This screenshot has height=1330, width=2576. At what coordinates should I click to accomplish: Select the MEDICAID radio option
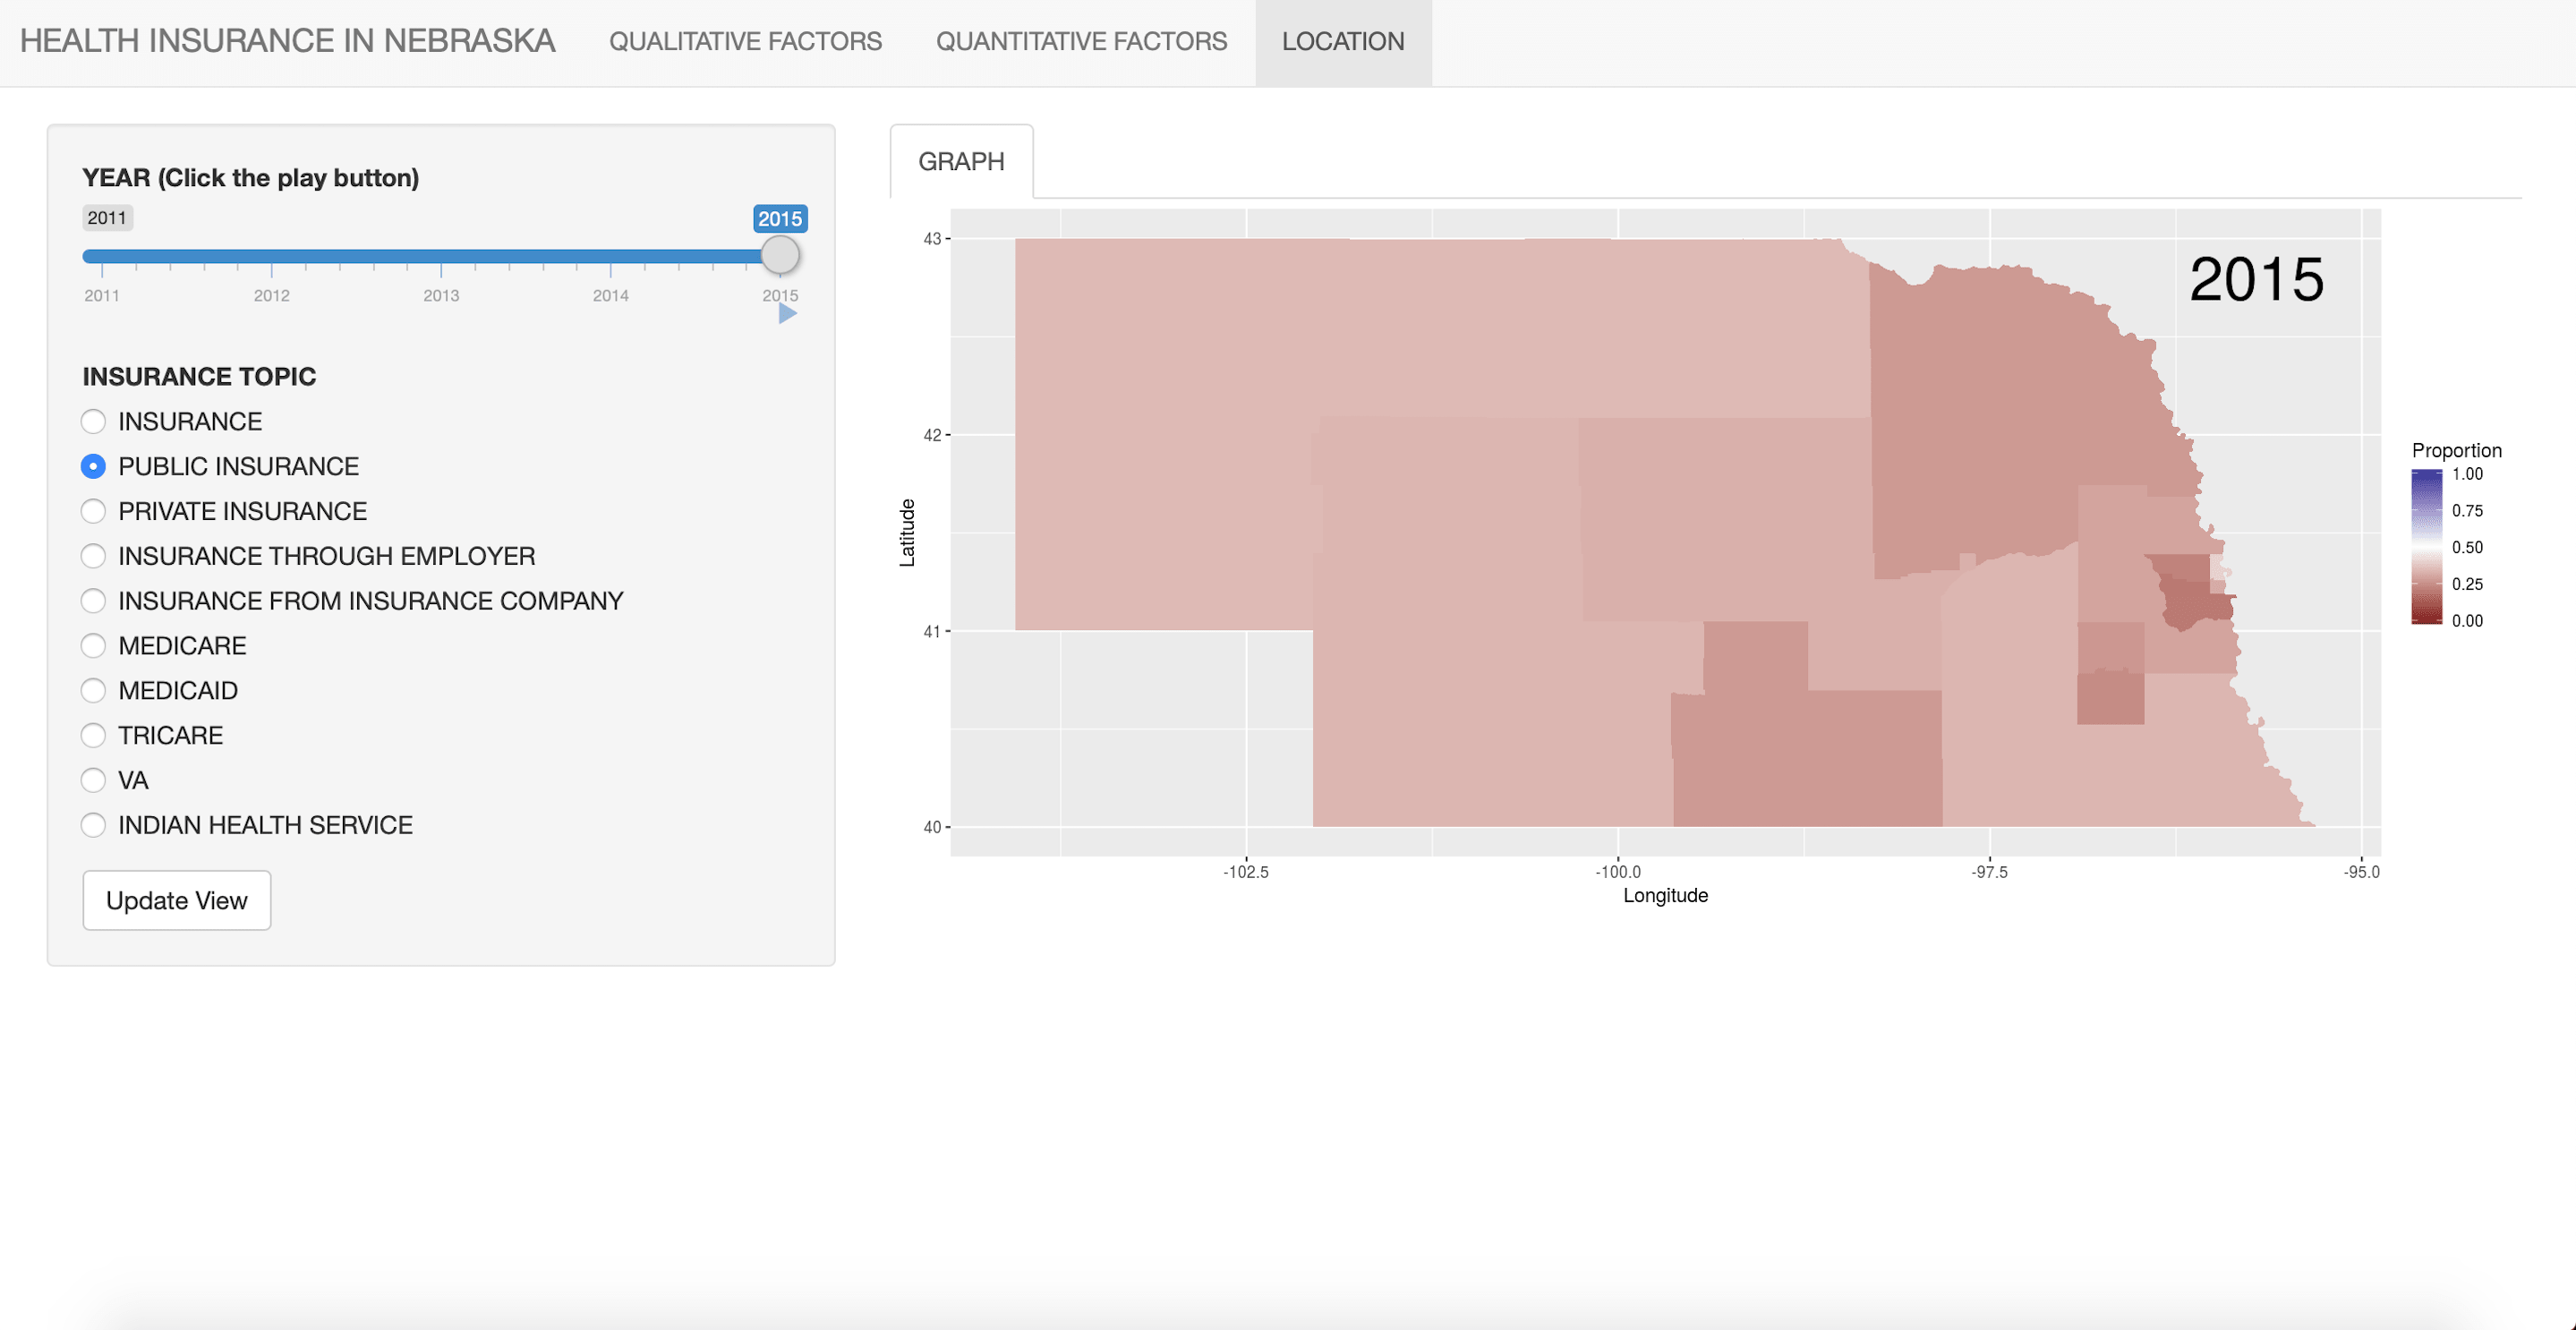coord(93,691)
